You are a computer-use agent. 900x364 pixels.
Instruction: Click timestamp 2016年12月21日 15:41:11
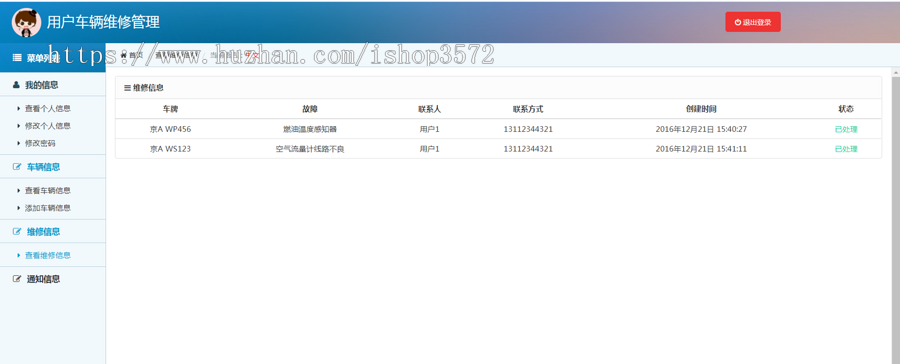(701, 149)
